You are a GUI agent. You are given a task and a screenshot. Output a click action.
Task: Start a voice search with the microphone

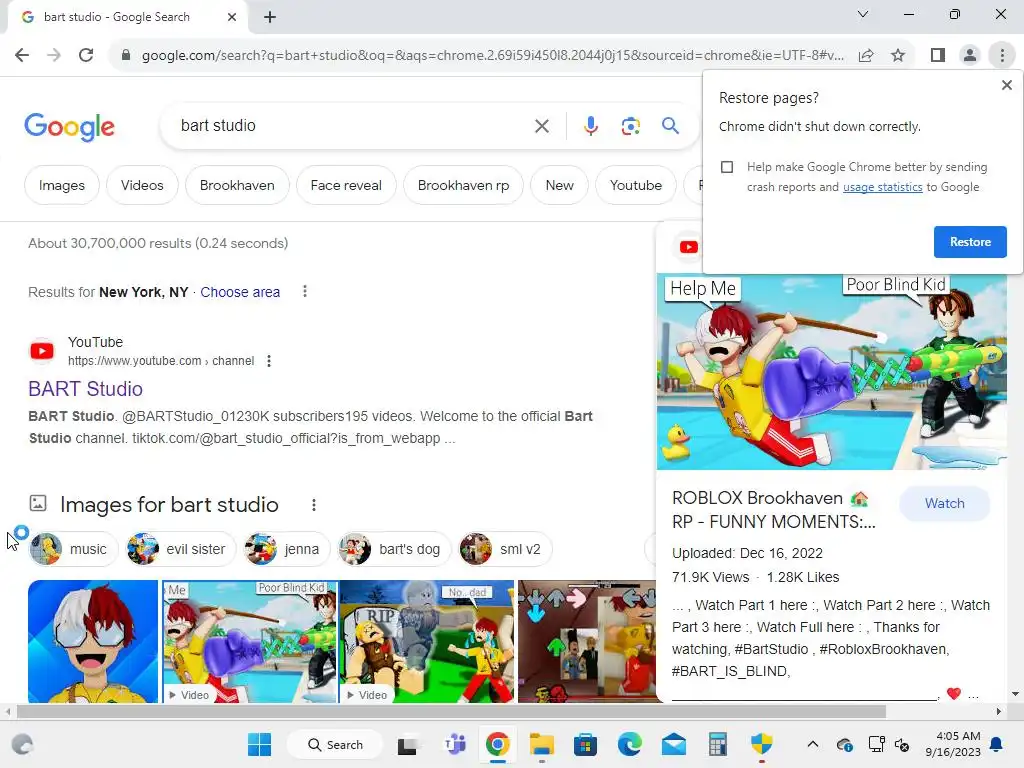pyautogui.click(x=590, y=126)
